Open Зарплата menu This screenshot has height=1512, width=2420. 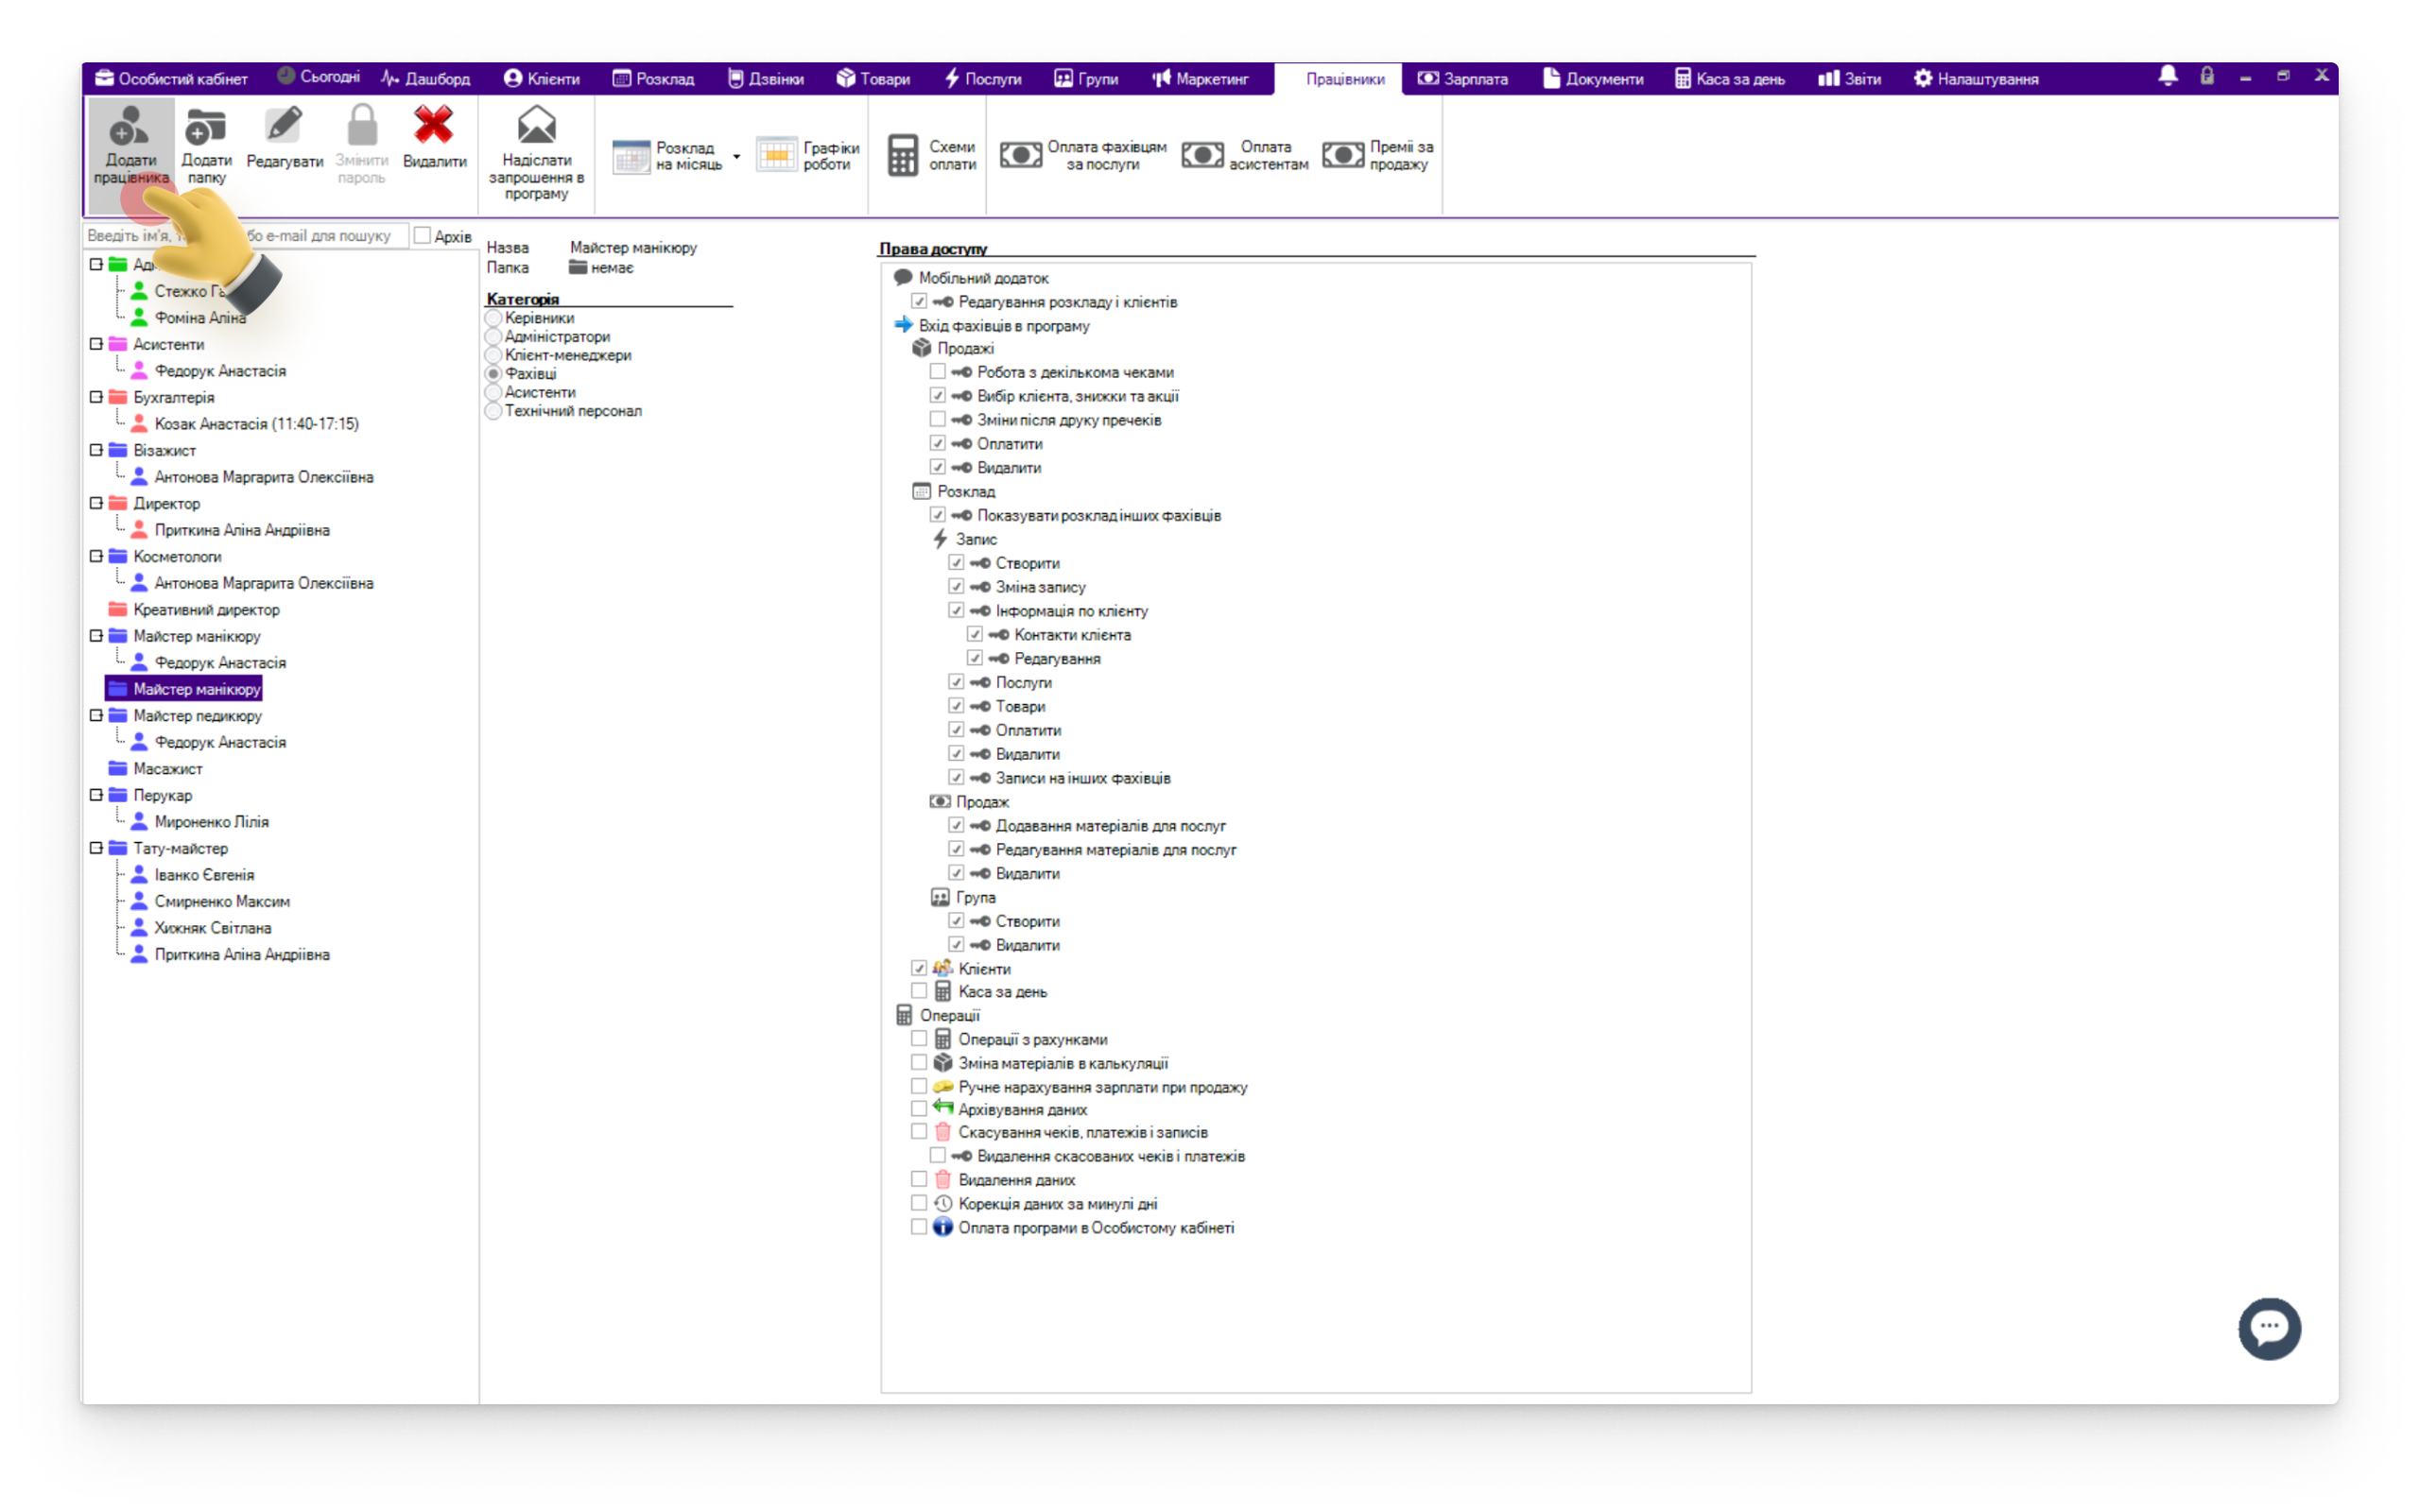(x=1463, y=79)
